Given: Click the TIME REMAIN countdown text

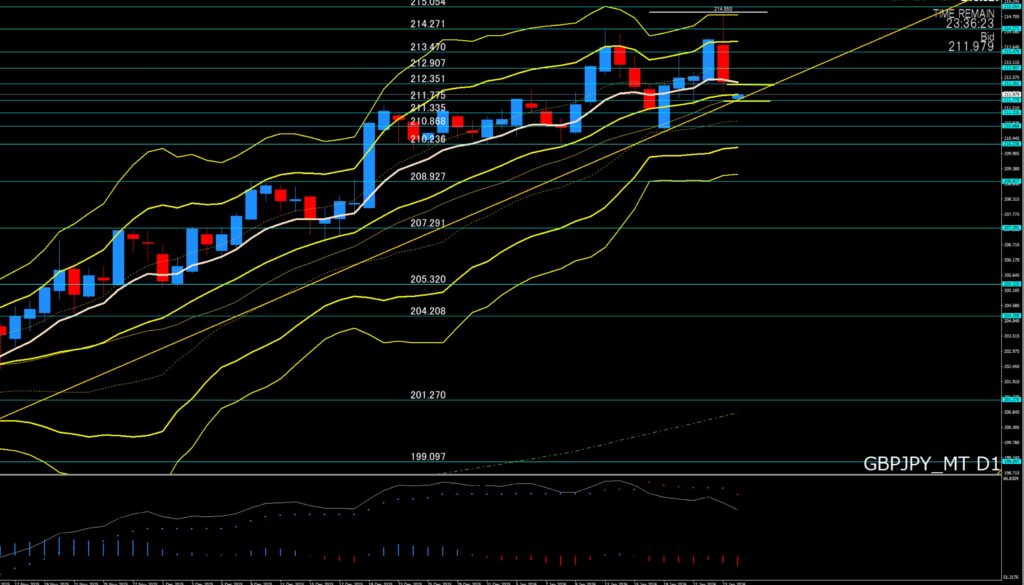Looking at the screenshot, I should (964, 18).
